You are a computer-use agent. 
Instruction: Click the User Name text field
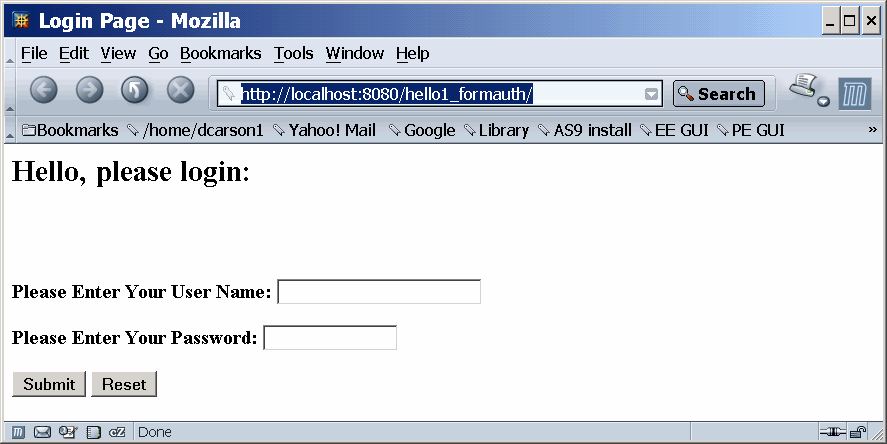click(x=379, y=292)
